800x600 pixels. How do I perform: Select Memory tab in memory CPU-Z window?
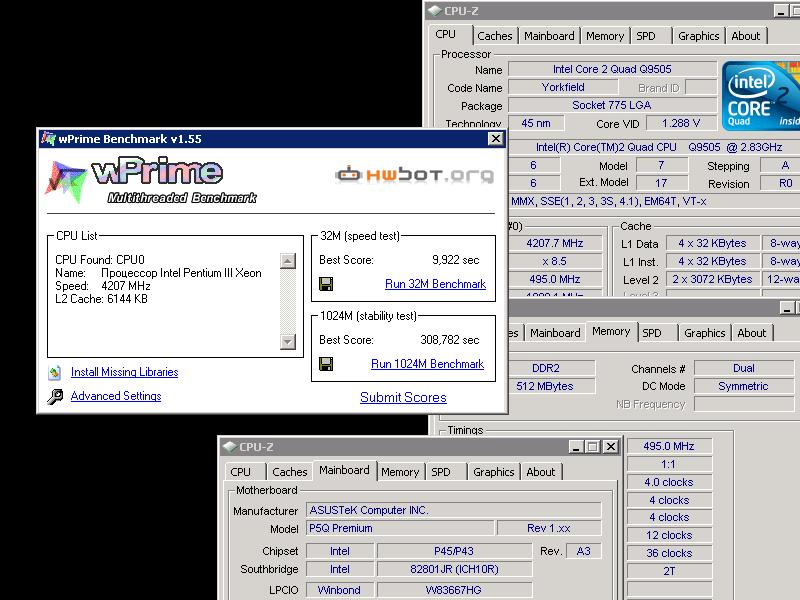[611, 332]
